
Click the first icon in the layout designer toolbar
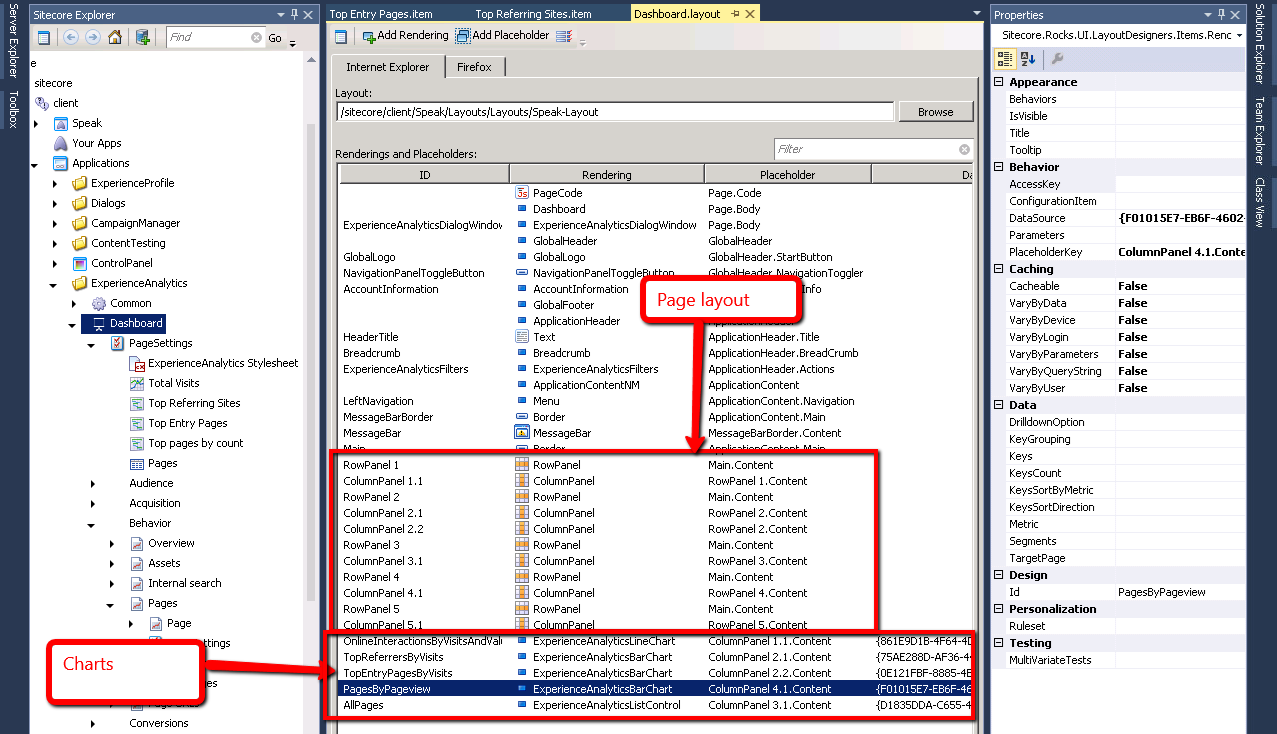click(341, 36)
